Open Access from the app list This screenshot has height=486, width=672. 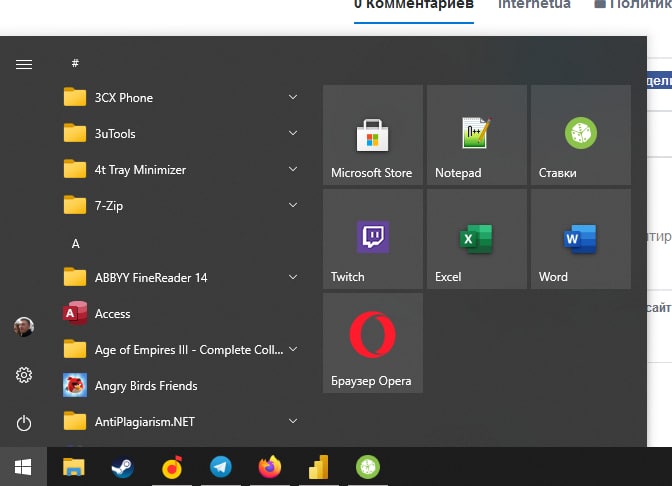180,314
